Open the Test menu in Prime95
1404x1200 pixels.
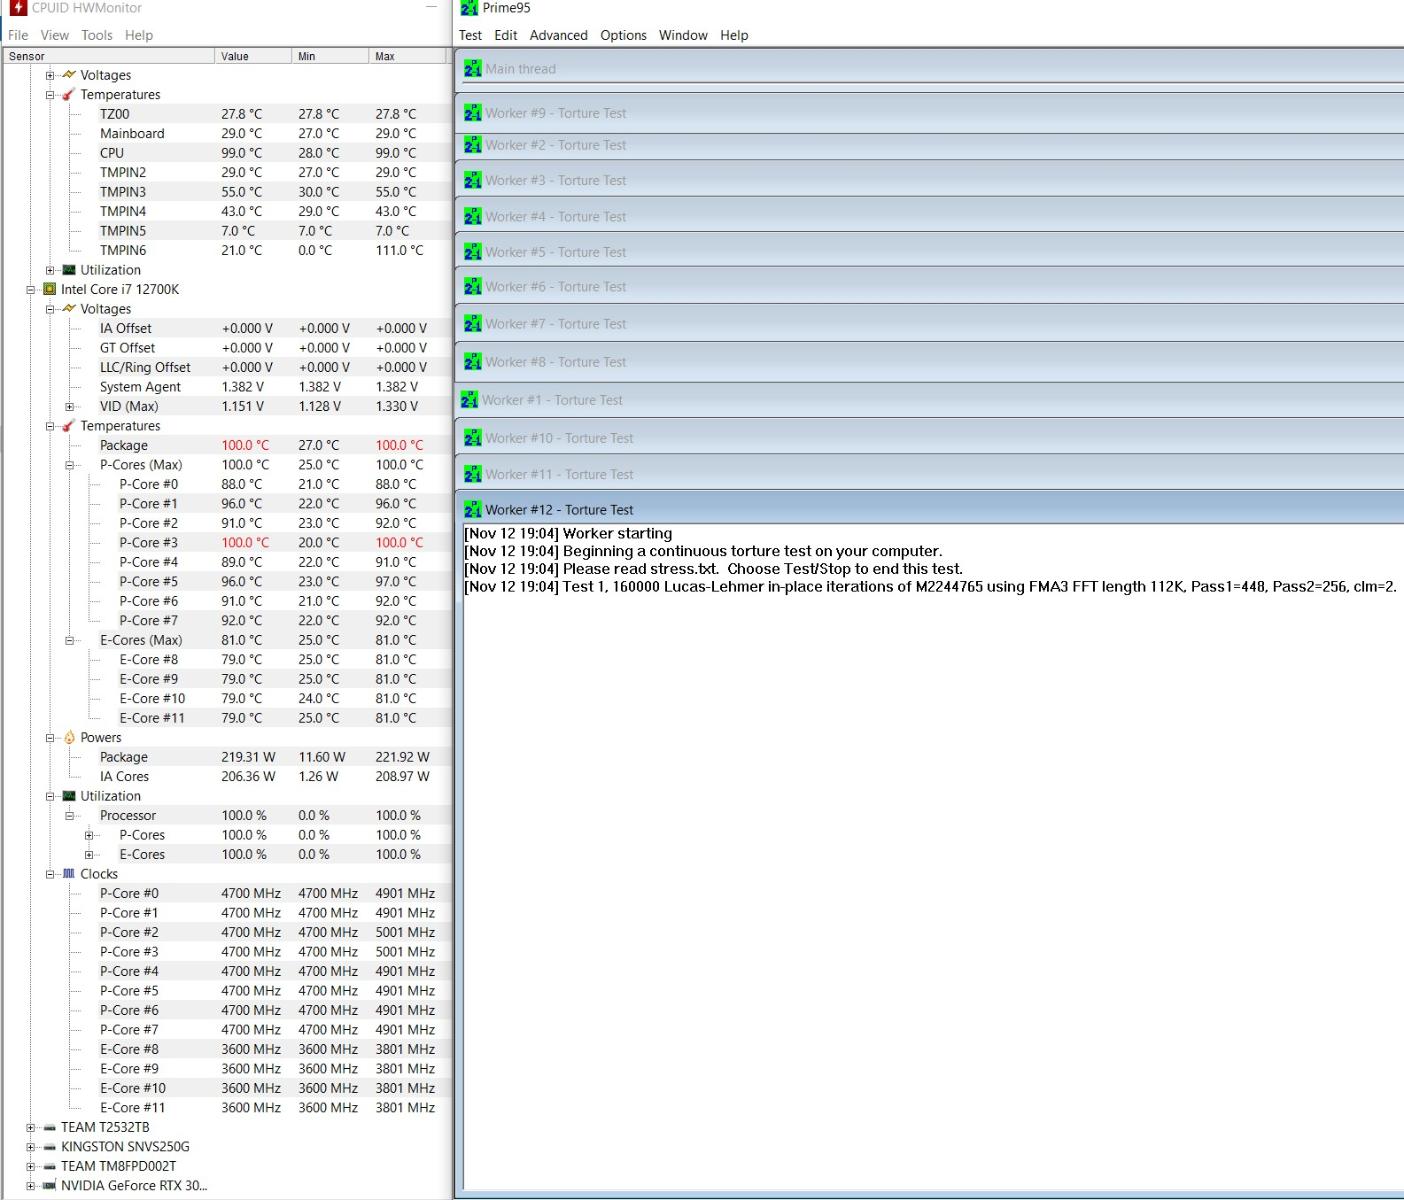coord(470,35)
